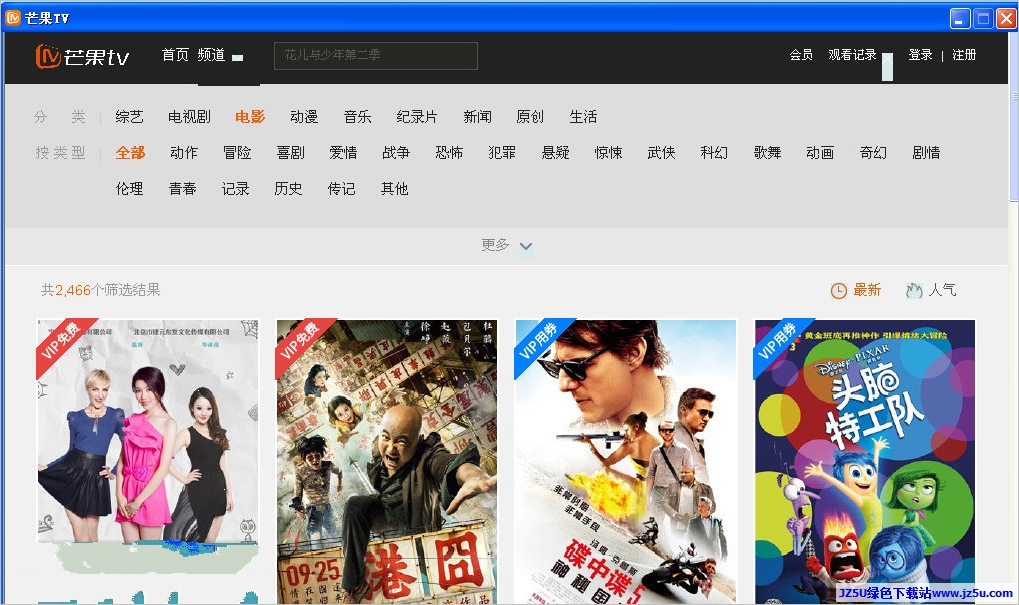The width and height of the screenshot is (1019, 605).
Task: Close the 芒果TV window
Action: click(1006, 18)
